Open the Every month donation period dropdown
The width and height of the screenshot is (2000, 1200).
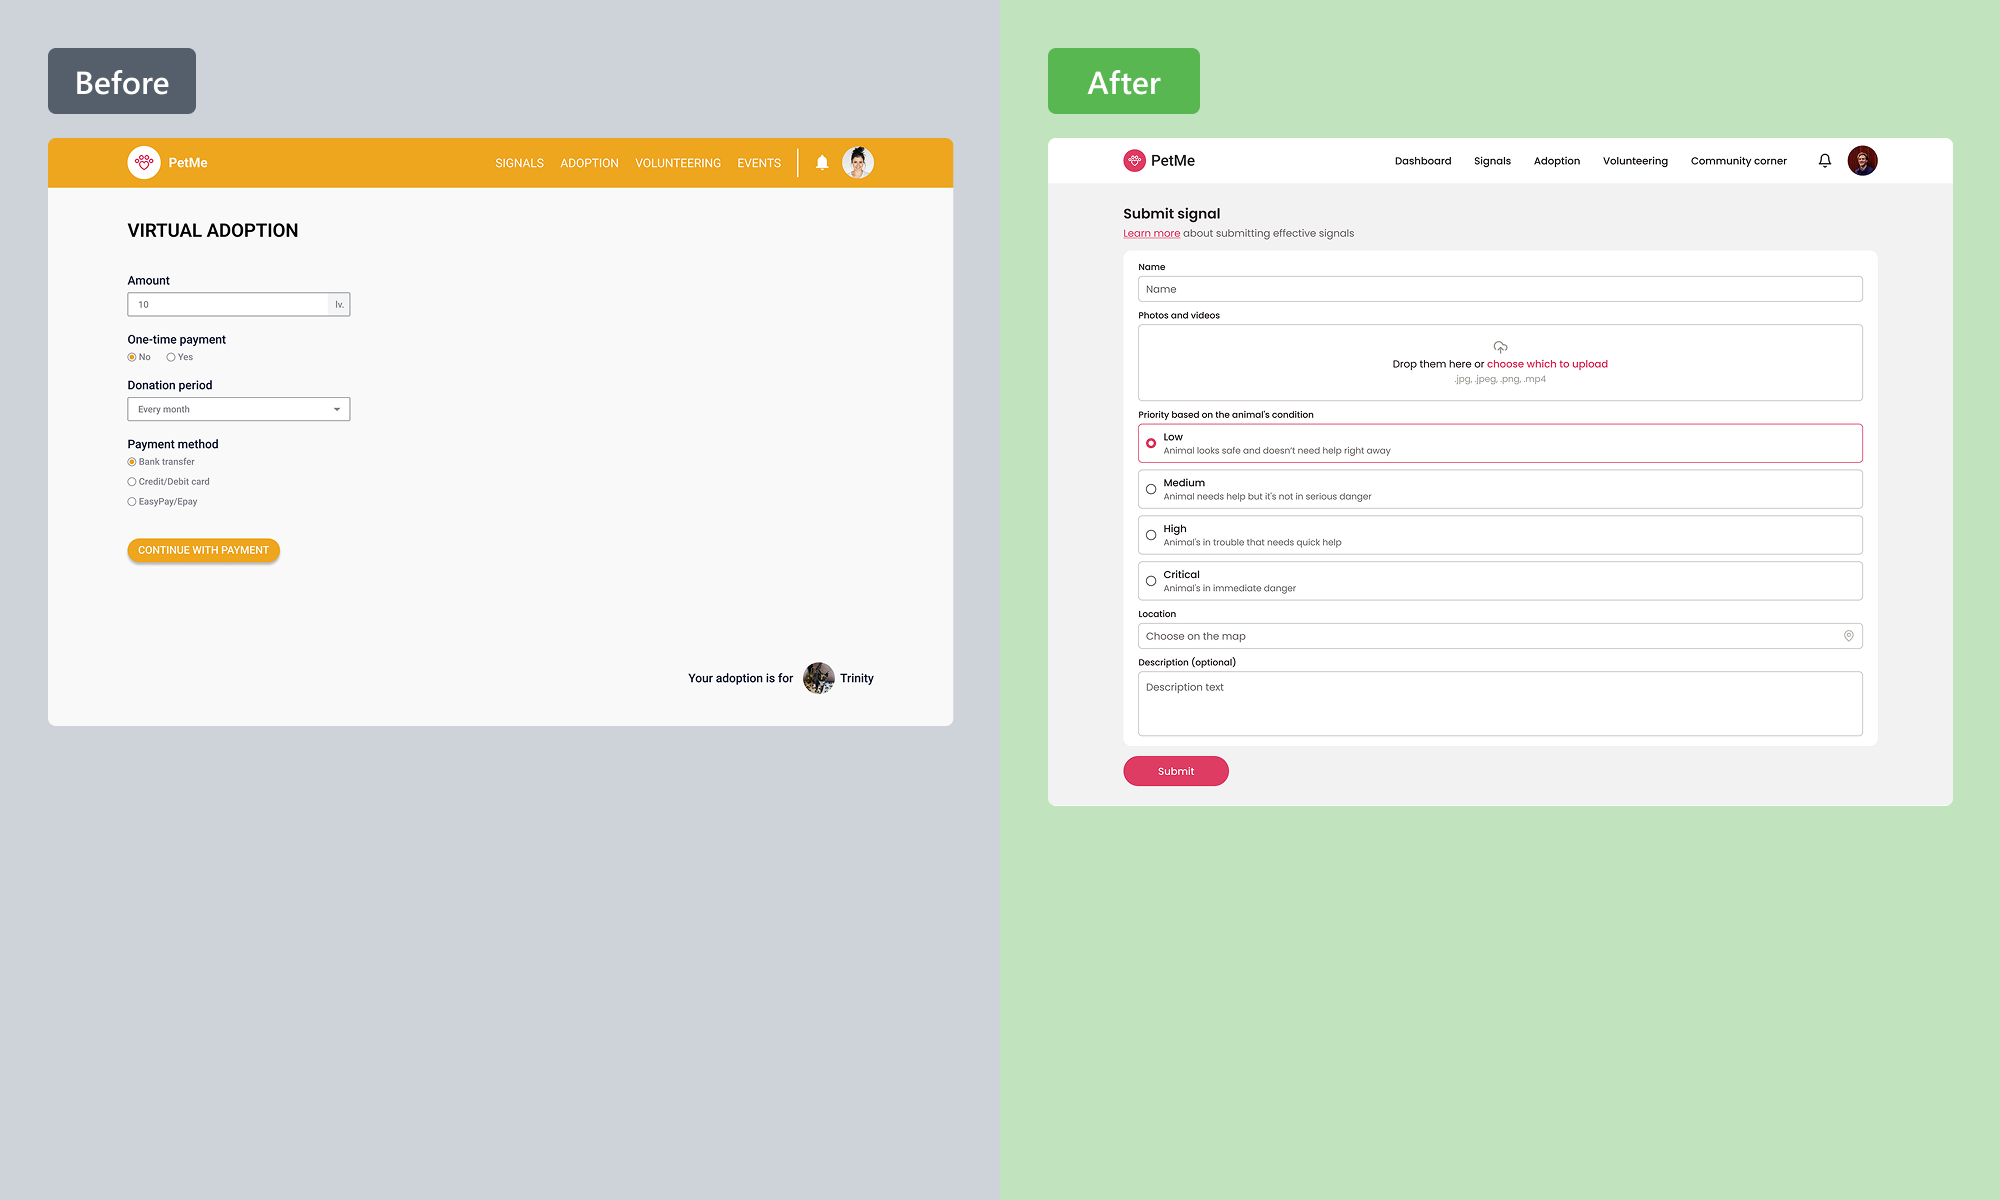pos(238,409)
